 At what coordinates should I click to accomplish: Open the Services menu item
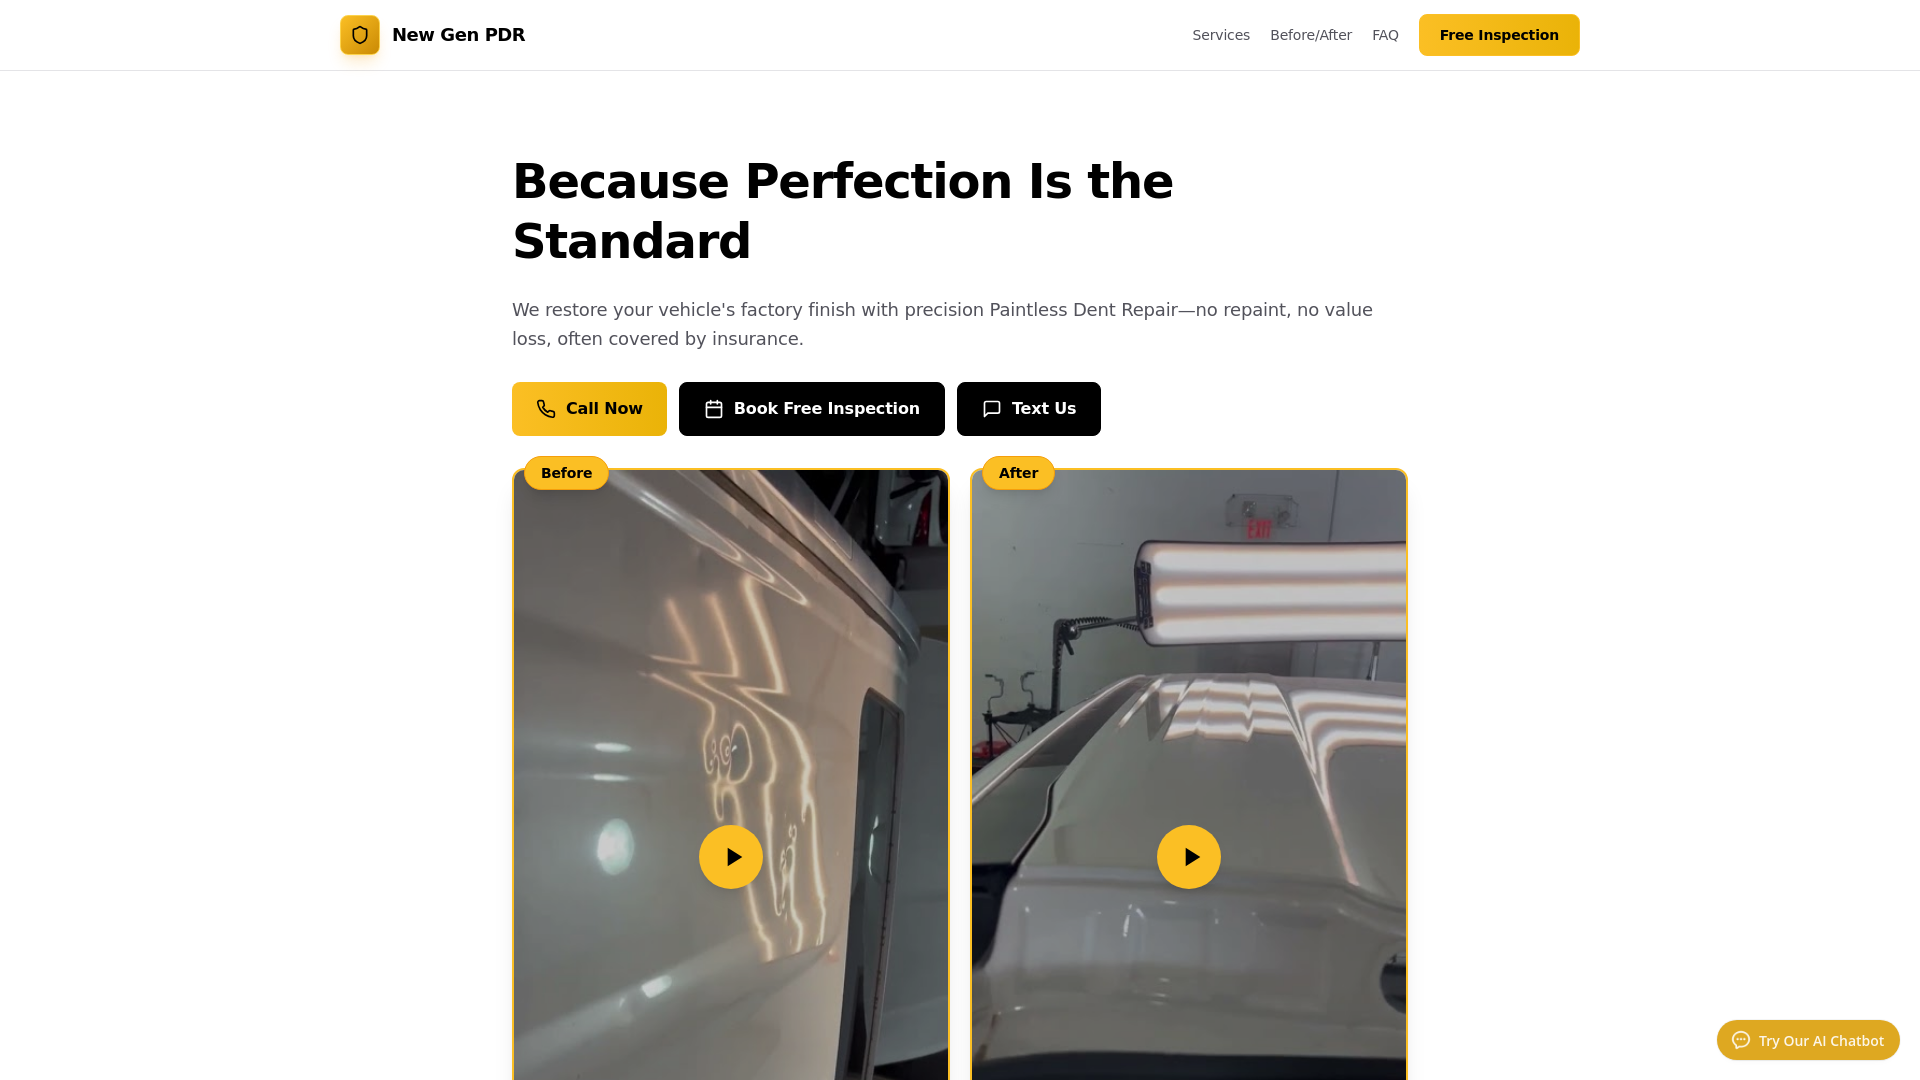coord(1221,35)
